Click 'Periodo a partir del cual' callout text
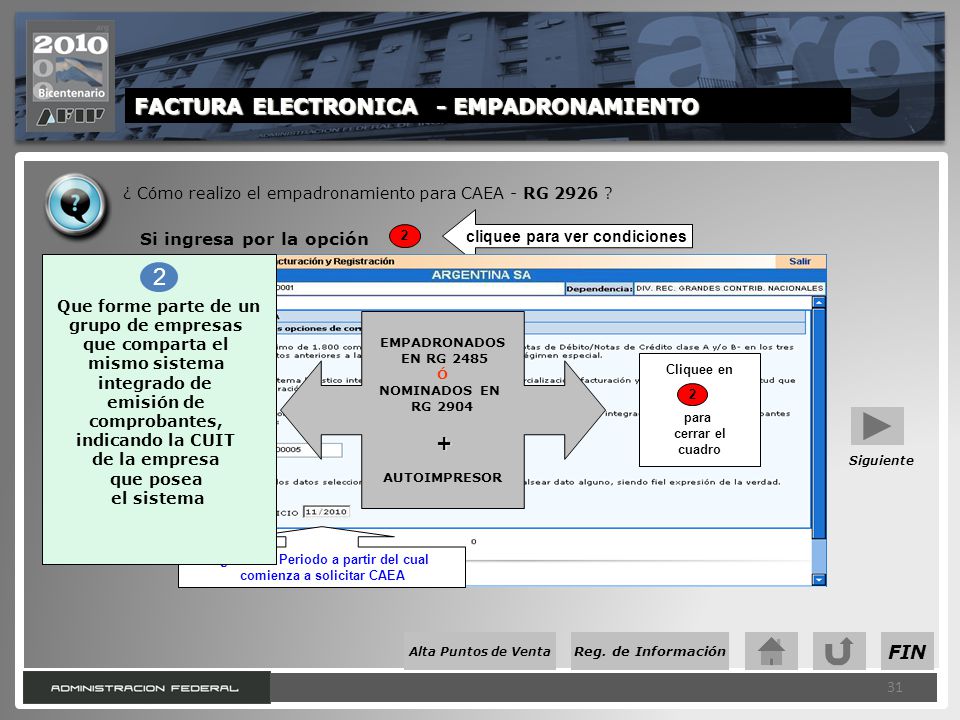The height and width of the screenshot is (720, 960). coord(353,560)
